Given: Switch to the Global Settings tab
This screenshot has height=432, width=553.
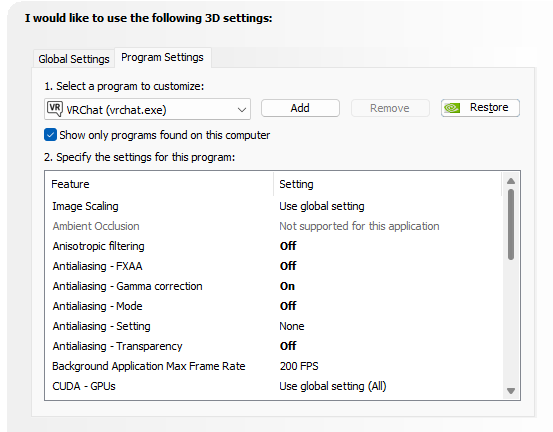Looking at the screenshot, I should [x=74, y=59].
